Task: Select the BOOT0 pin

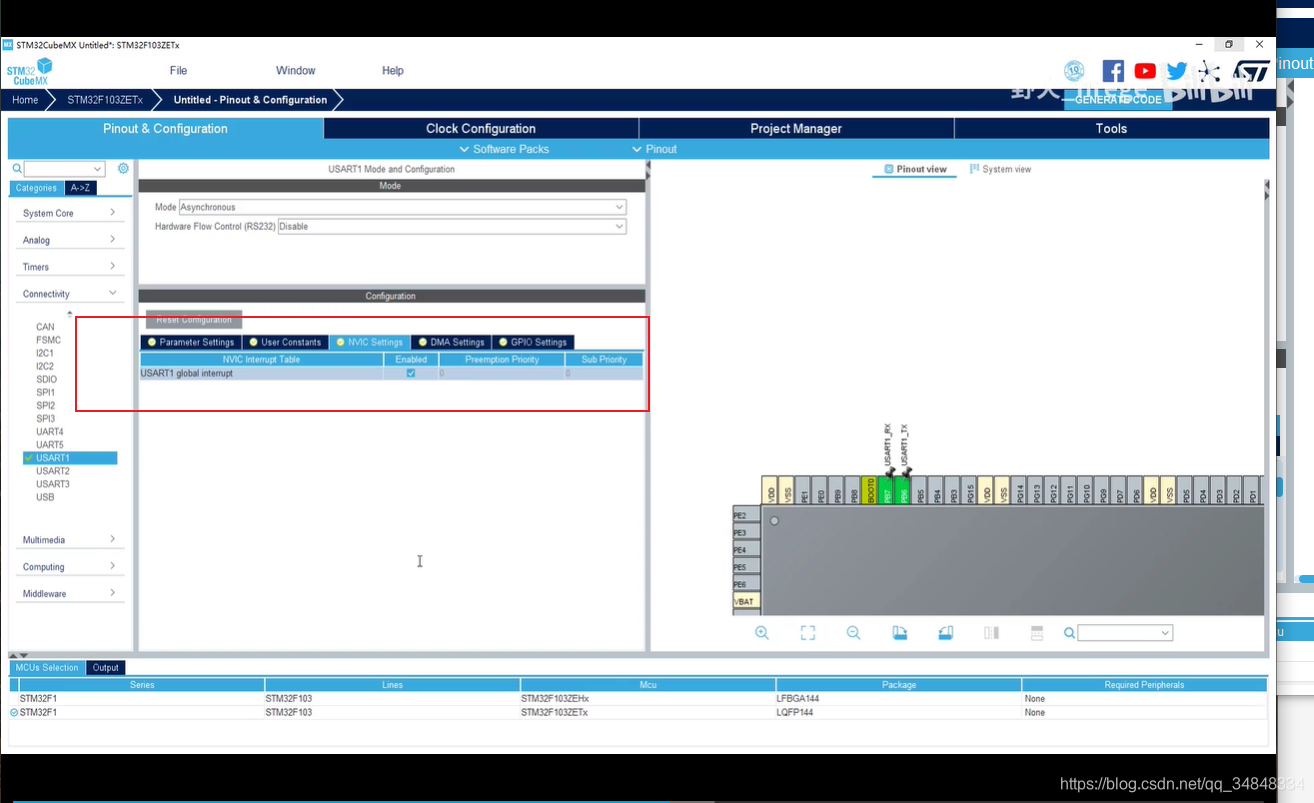Action: click(x=870, y=490)
